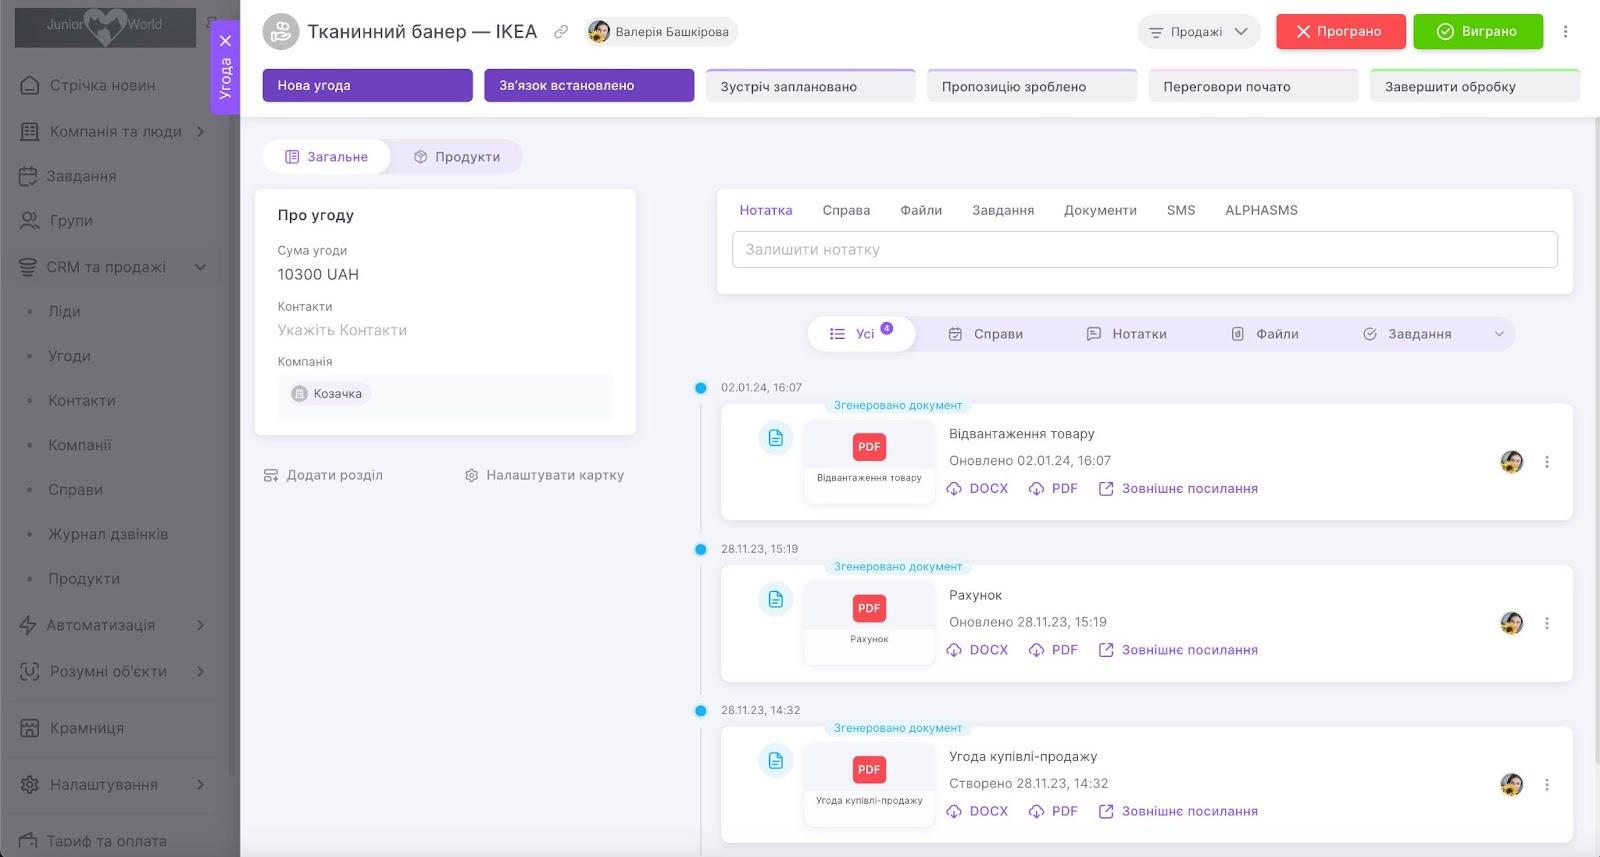The width and height of the screenshot is (1600, 857).
Task: Set stage to Завершити обробку
Action: pos(1475,86)
